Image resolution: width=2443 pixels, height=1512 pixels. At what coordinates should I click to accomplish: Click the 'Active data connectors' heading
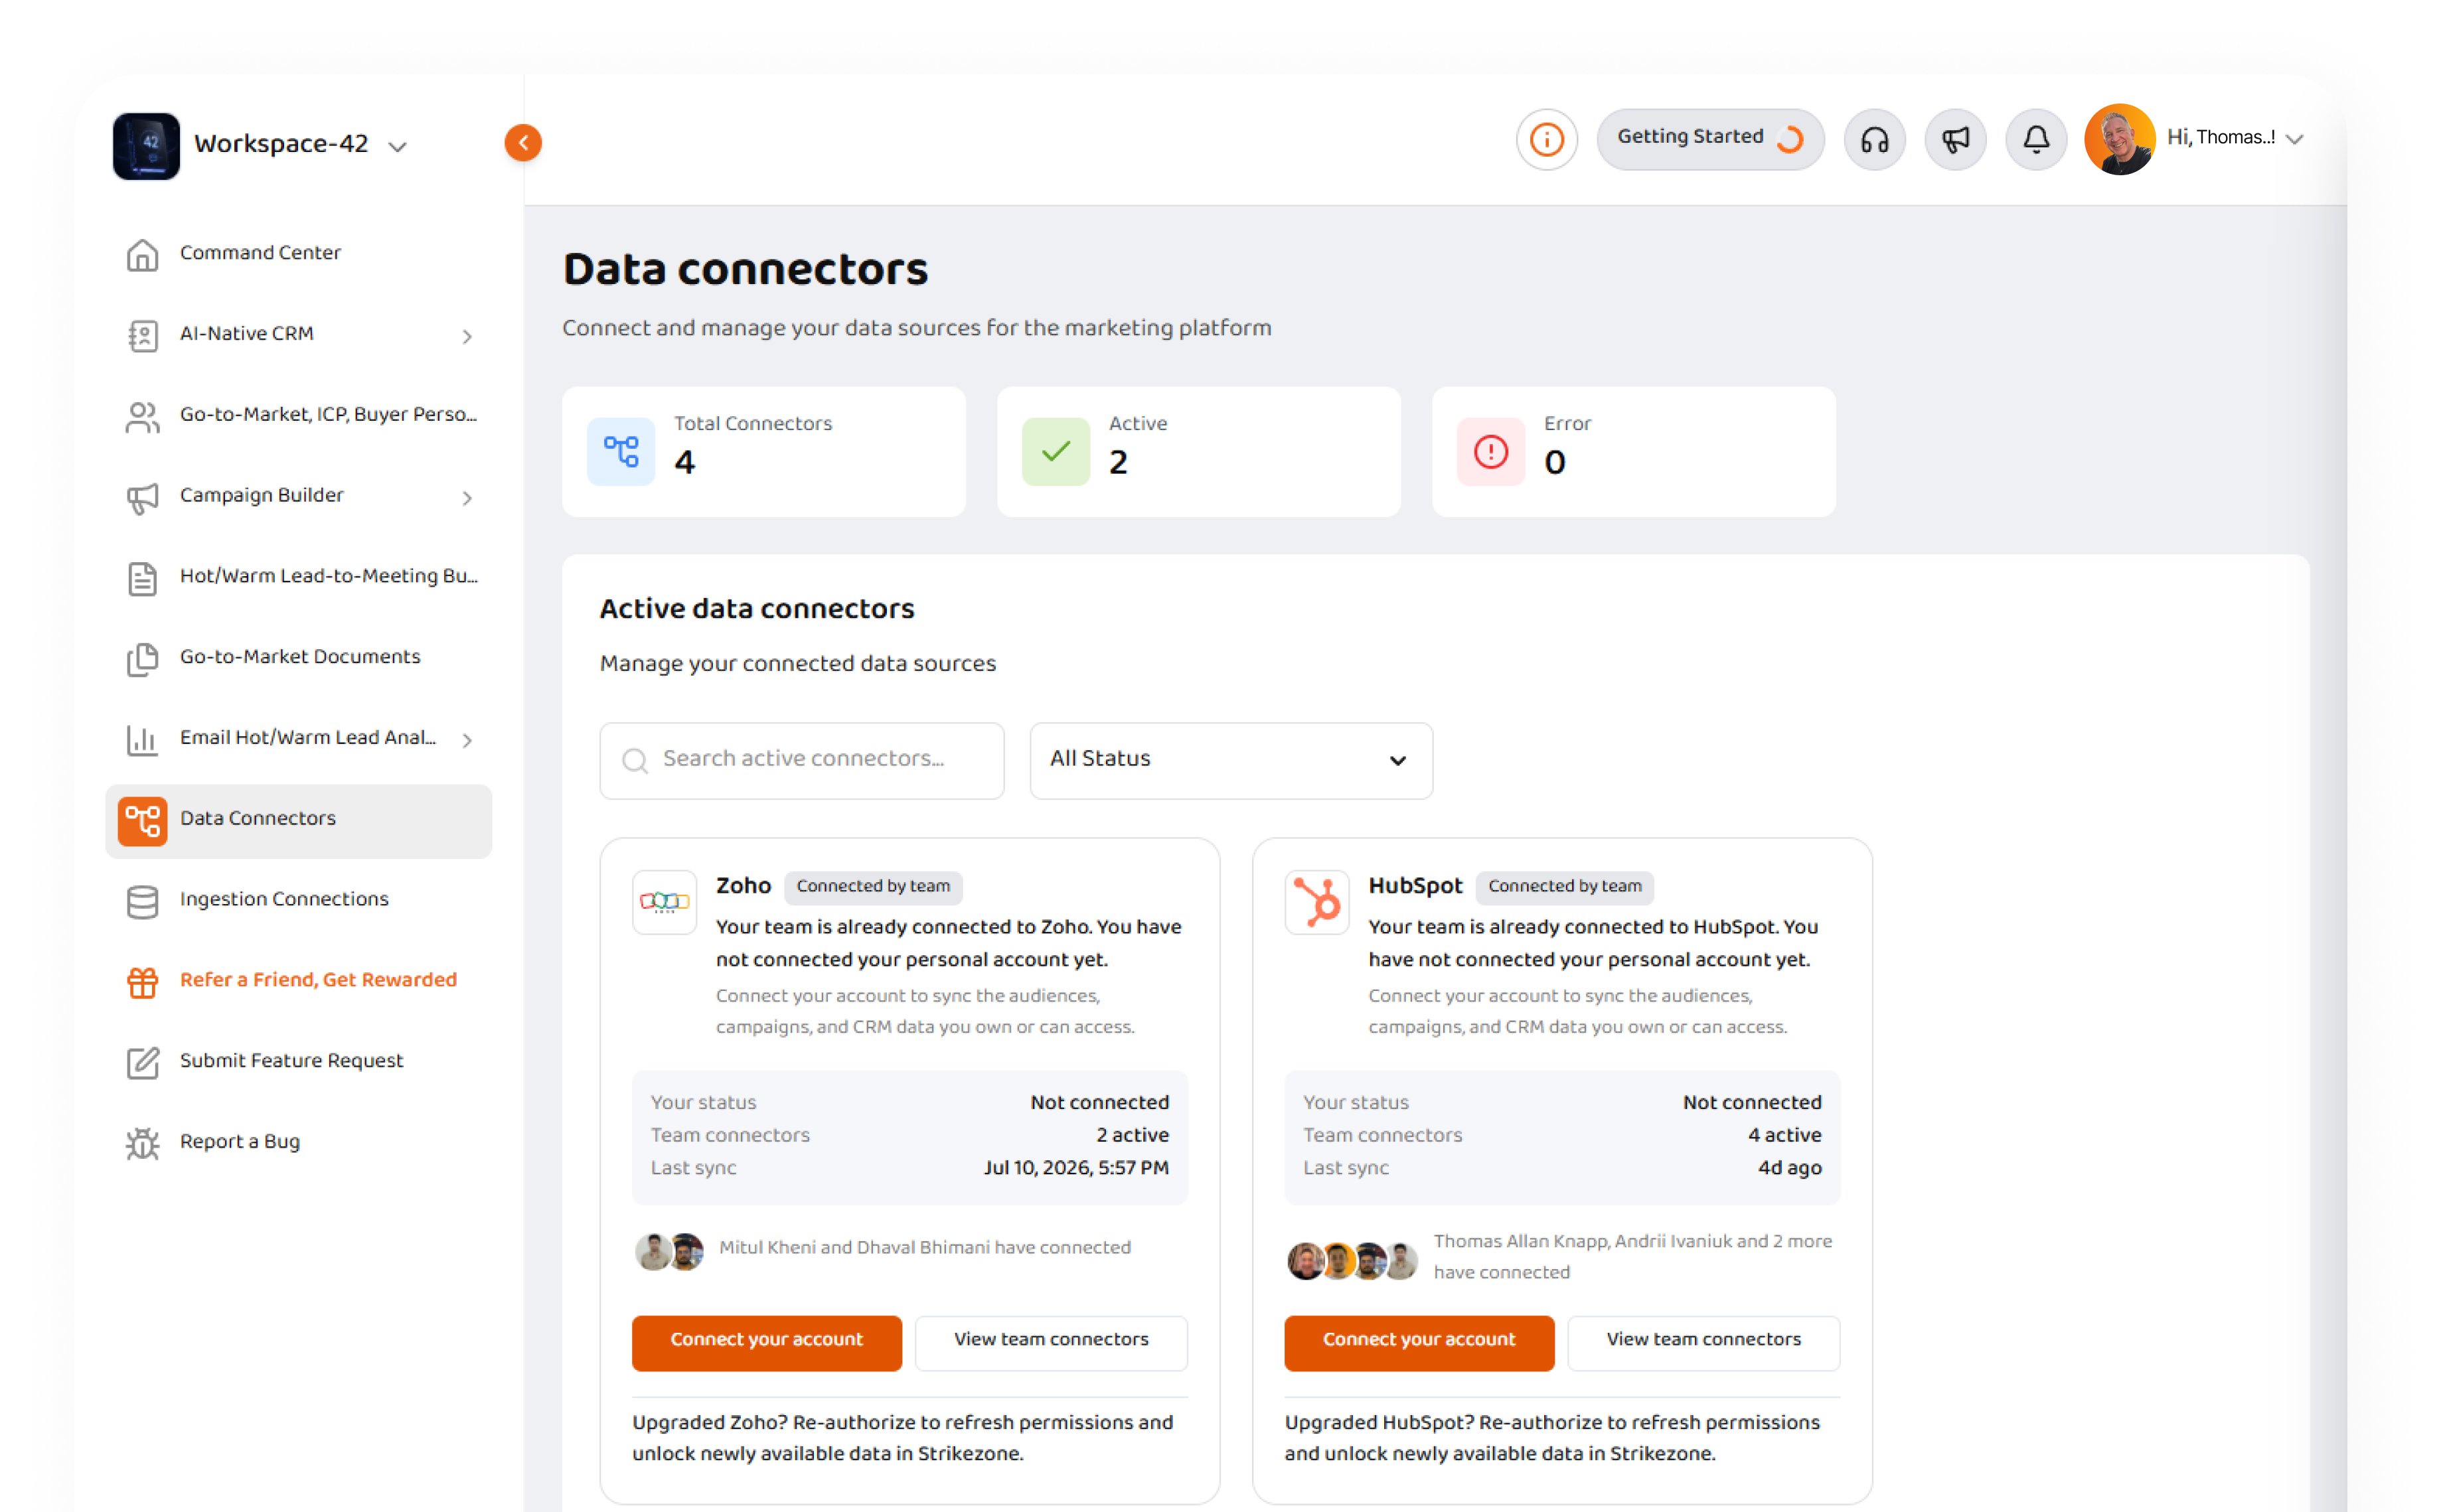[757, 608]
